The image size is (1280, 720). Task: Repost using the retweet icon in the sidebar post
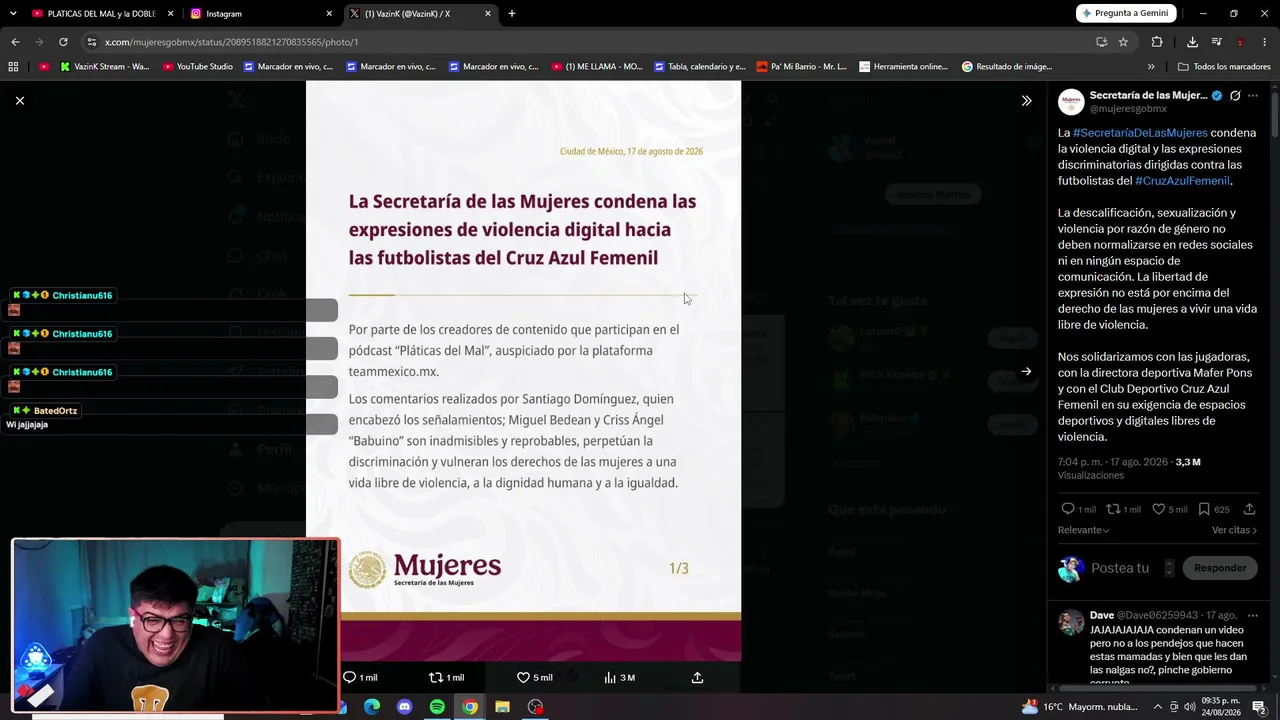coord(1112,509)
